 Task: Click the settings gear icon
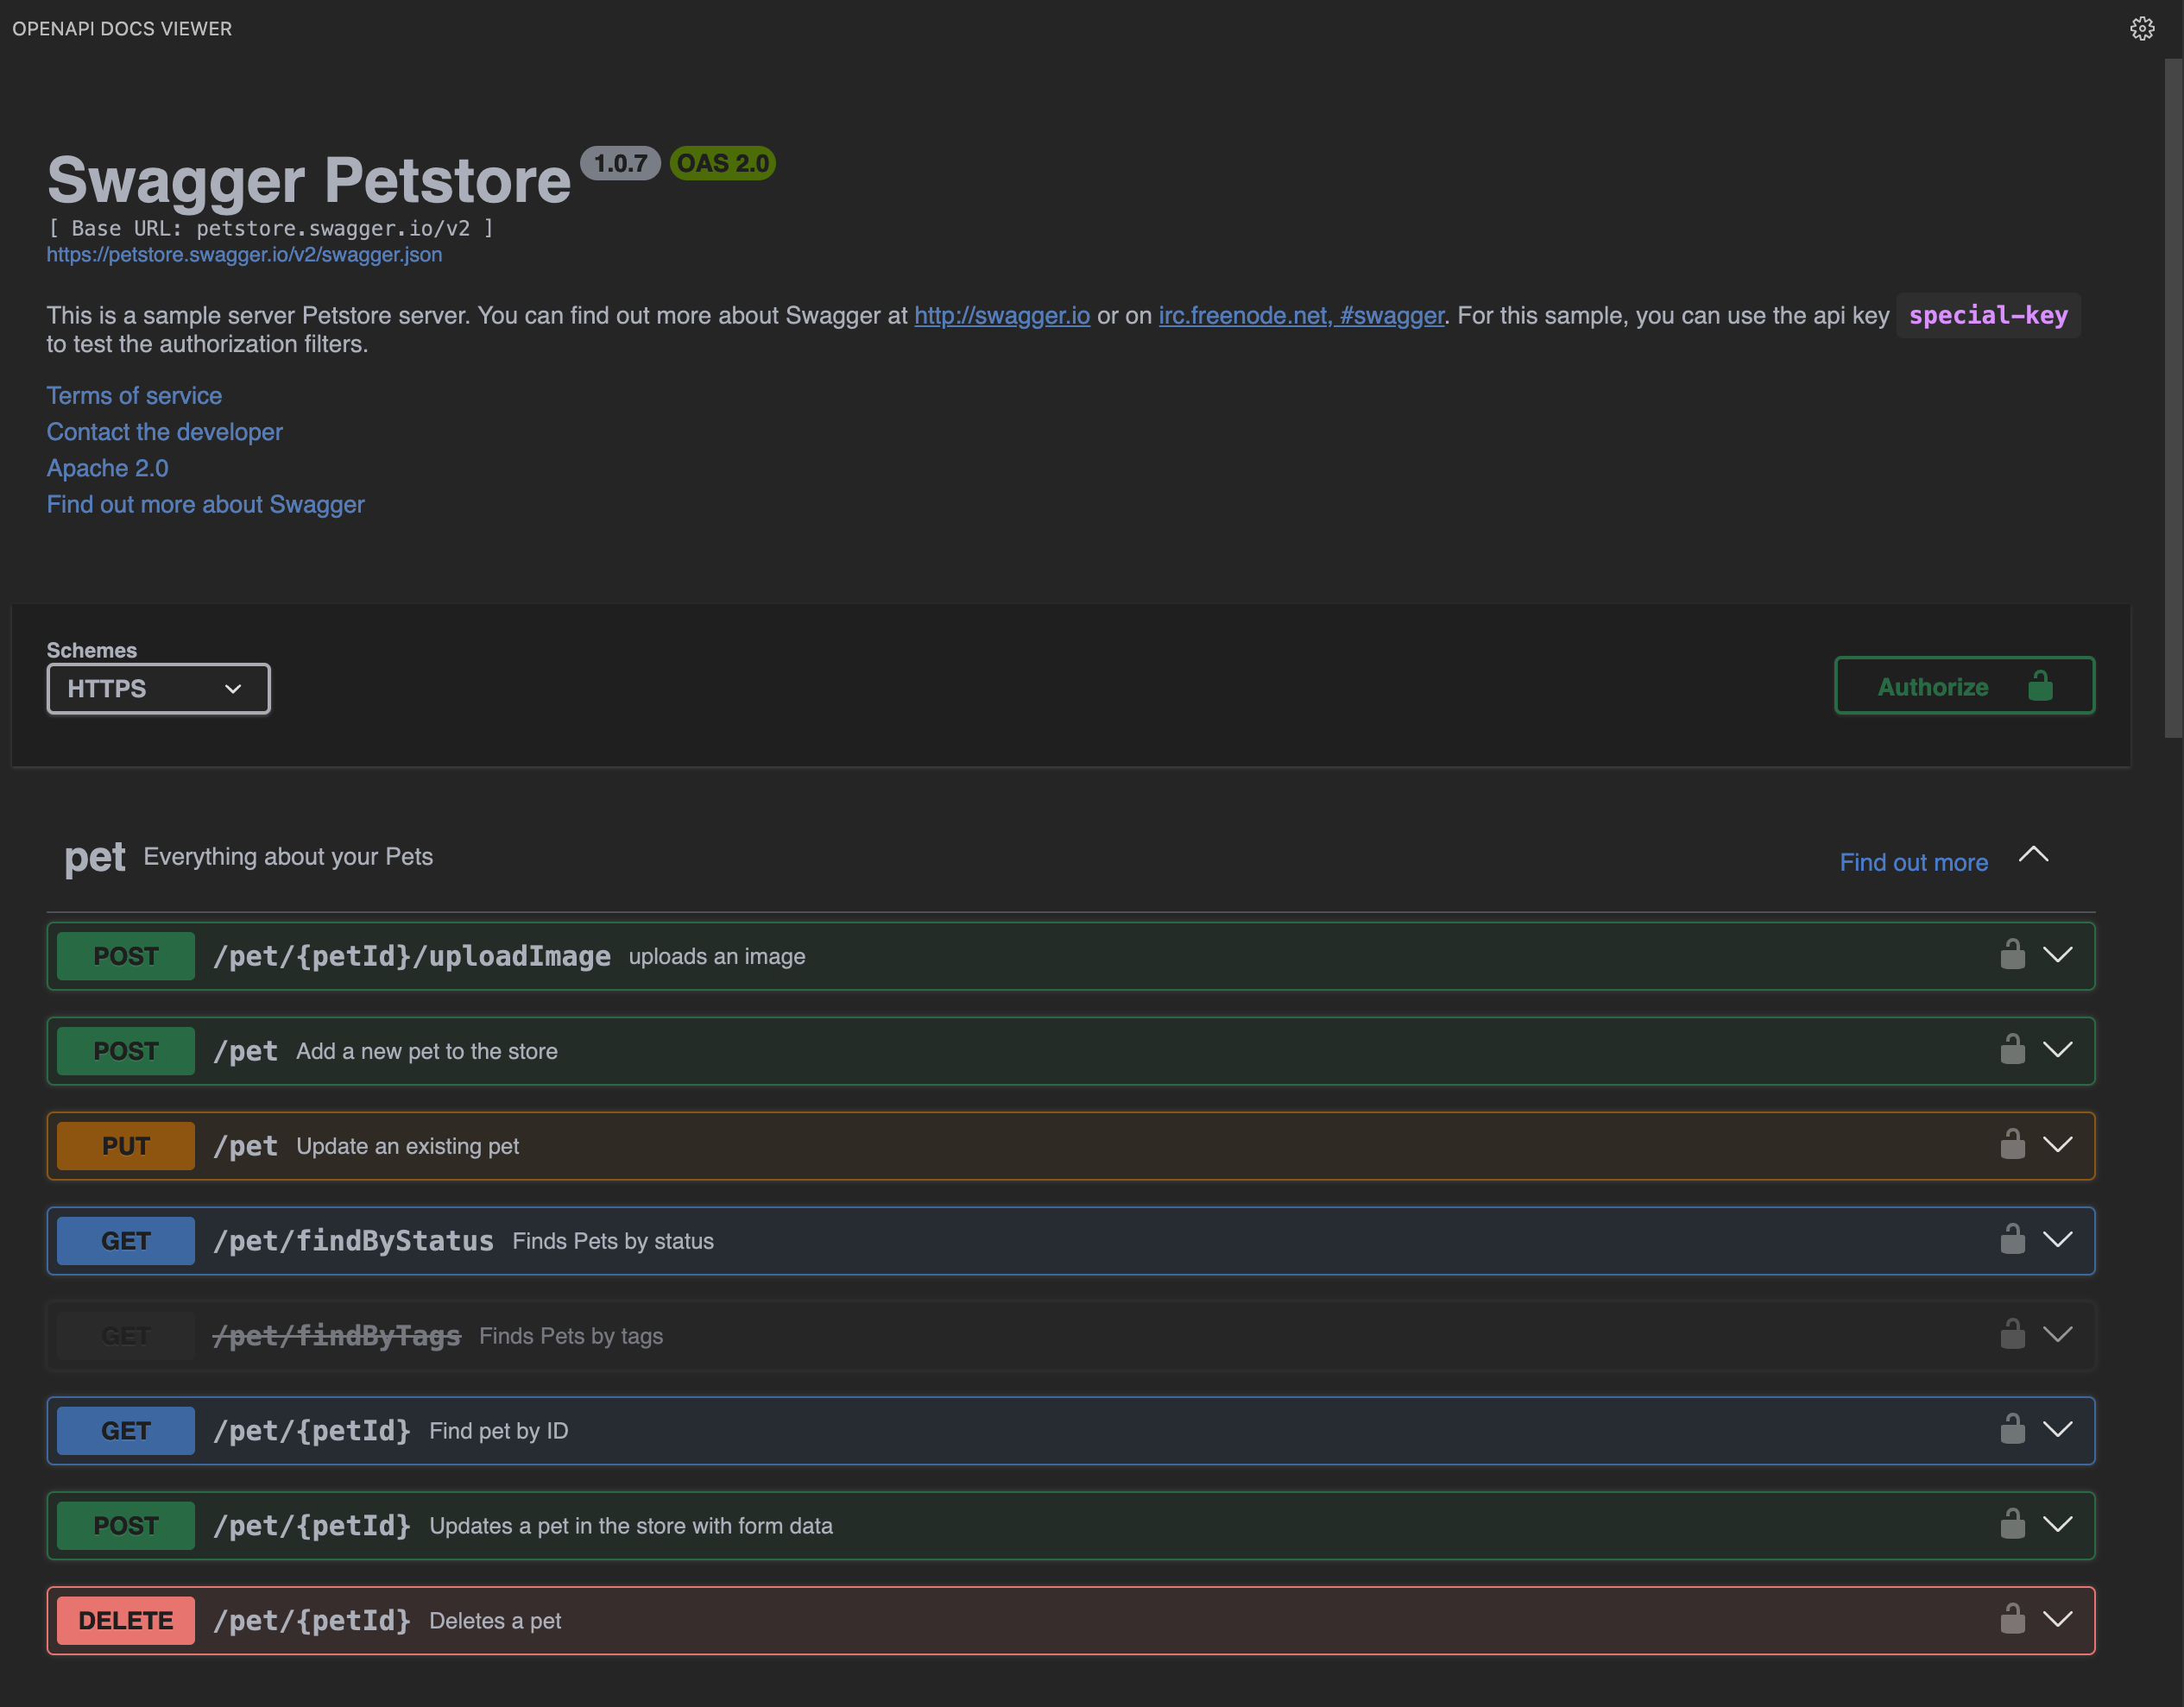[2141, 29]
